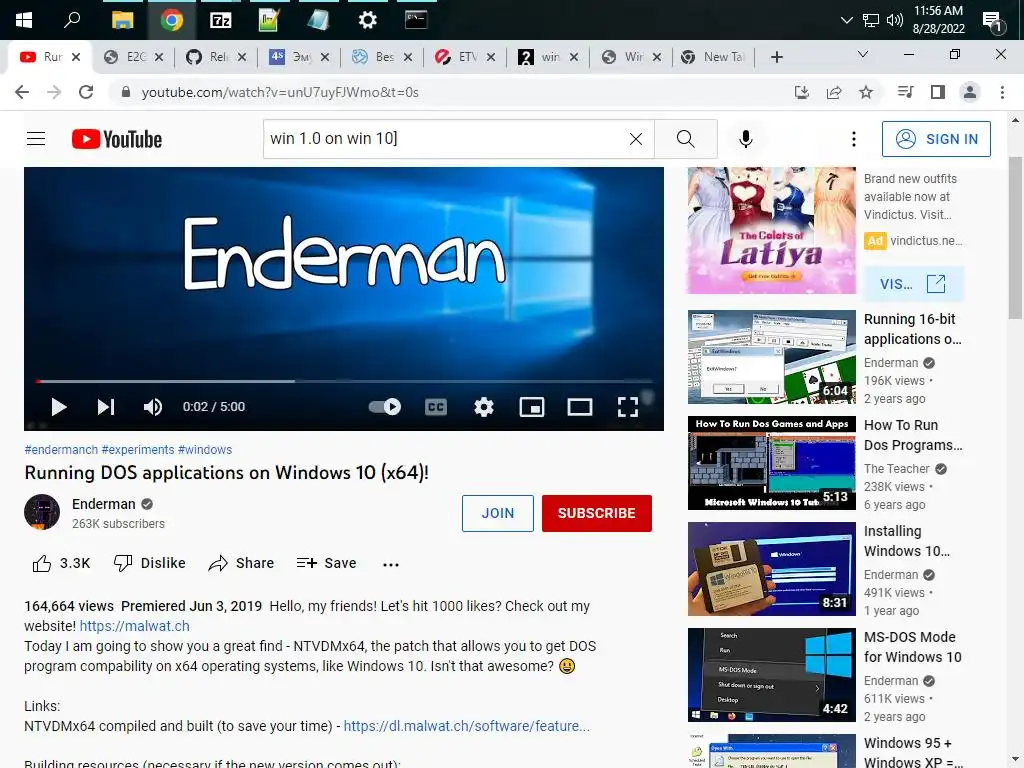Reload the page
The image size is (1024, 768).
pos(86,92)
